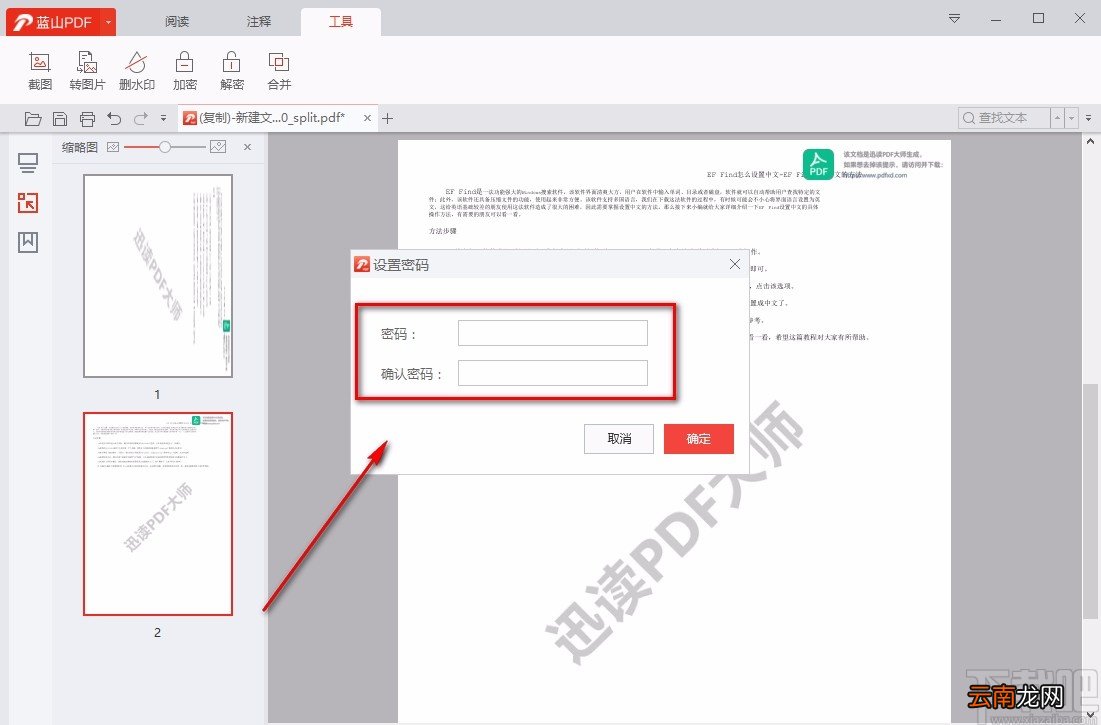The image size is (1101, 725).
Task: Click the 查找文本 search box
Action: pos(1004,118)
